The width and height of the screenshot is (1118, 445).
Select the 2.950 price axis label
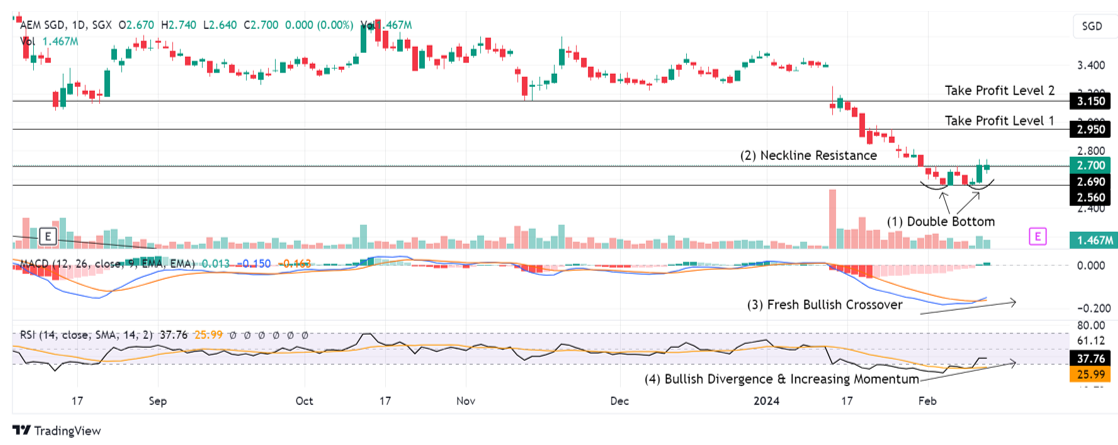1091,131
